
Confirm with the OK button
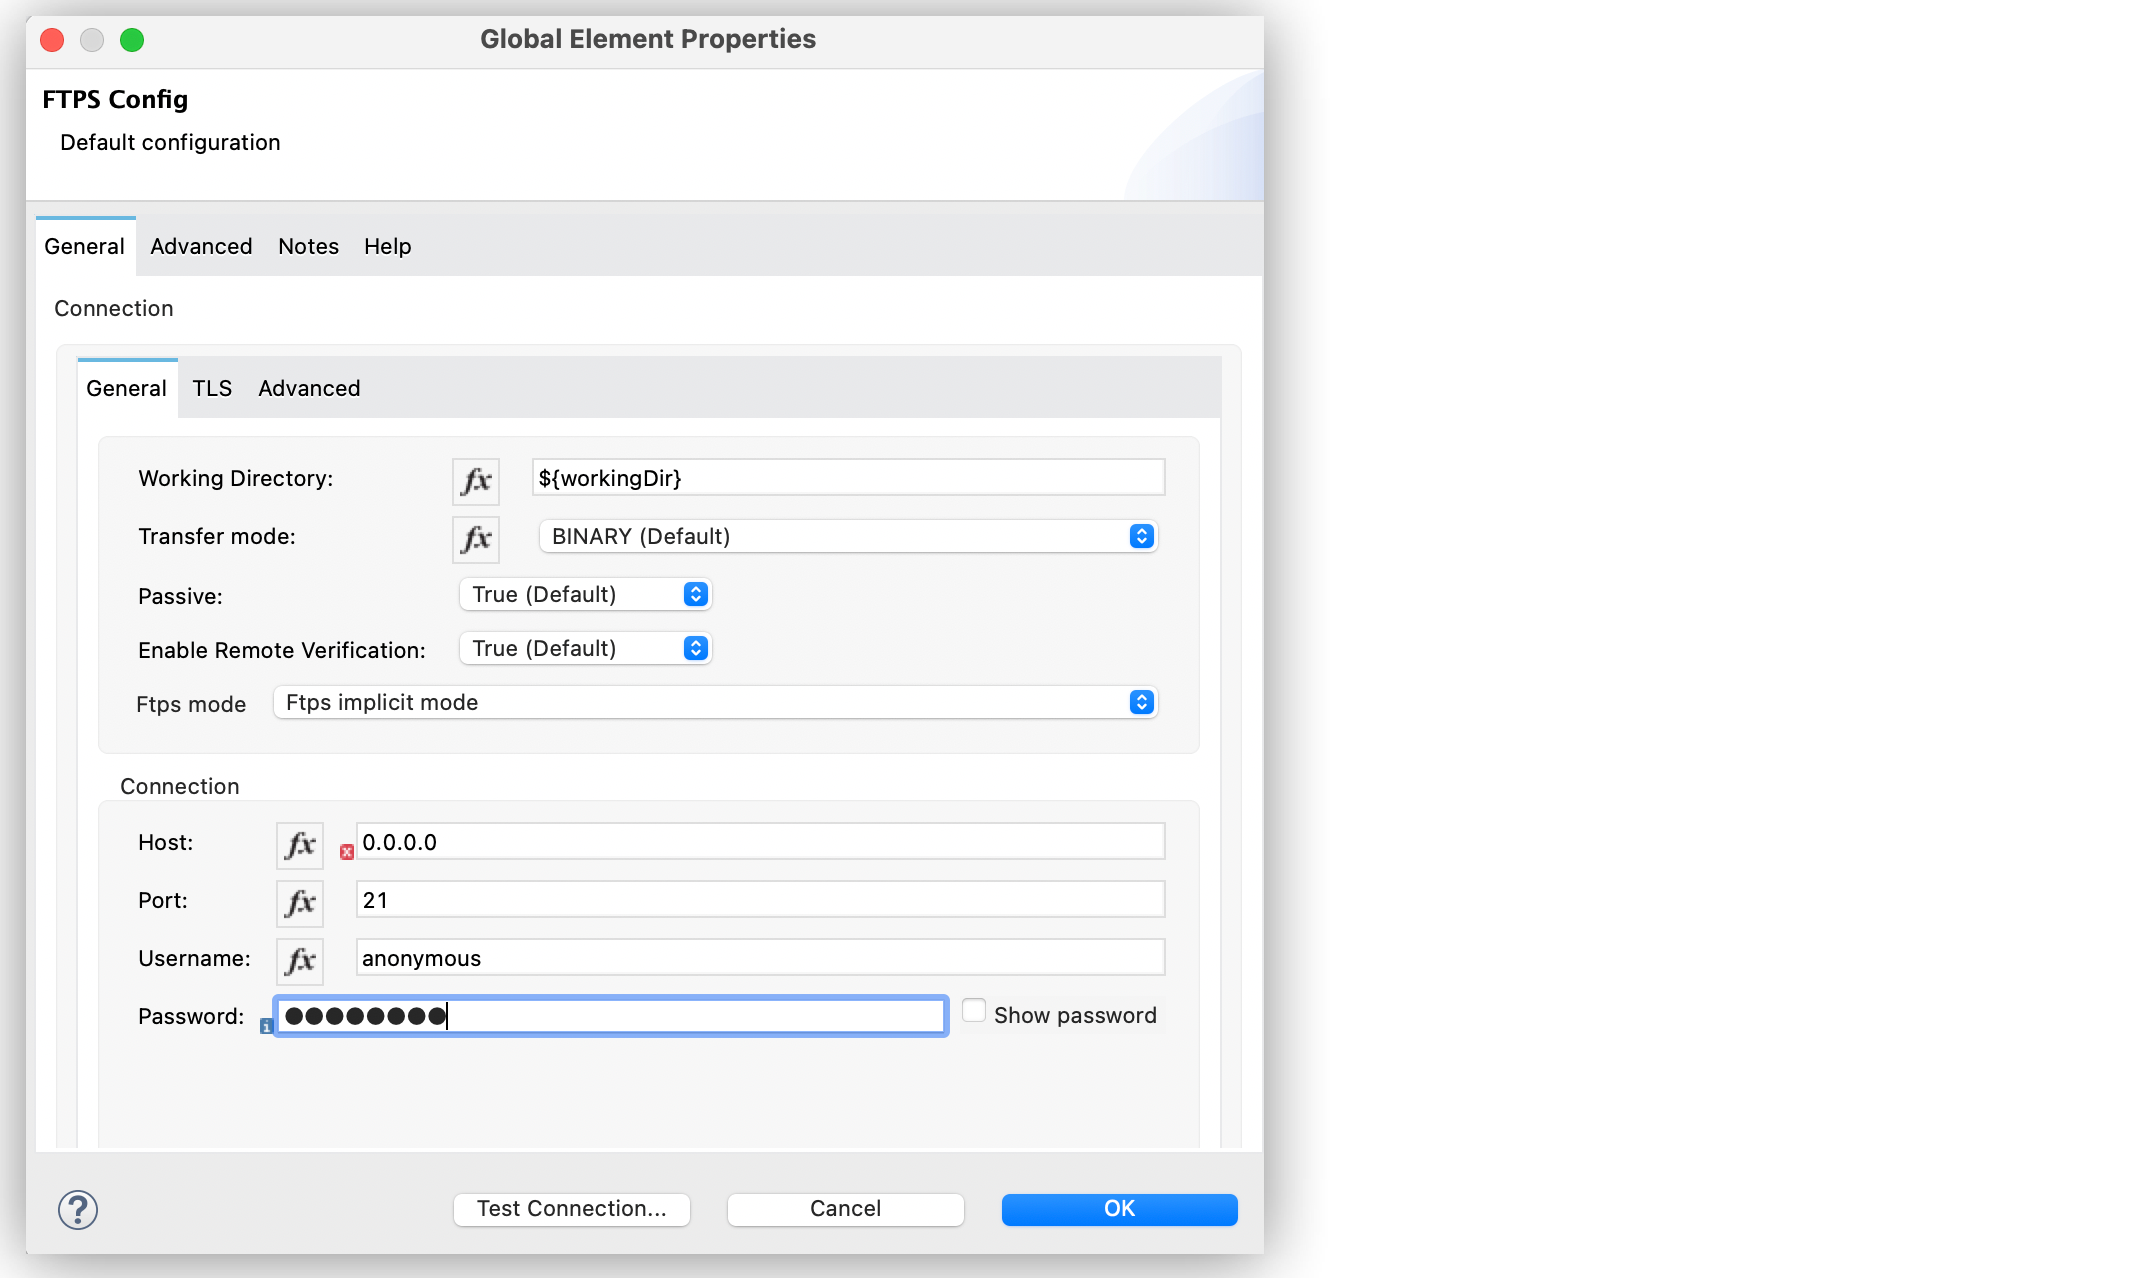tap(1120, 1209)
